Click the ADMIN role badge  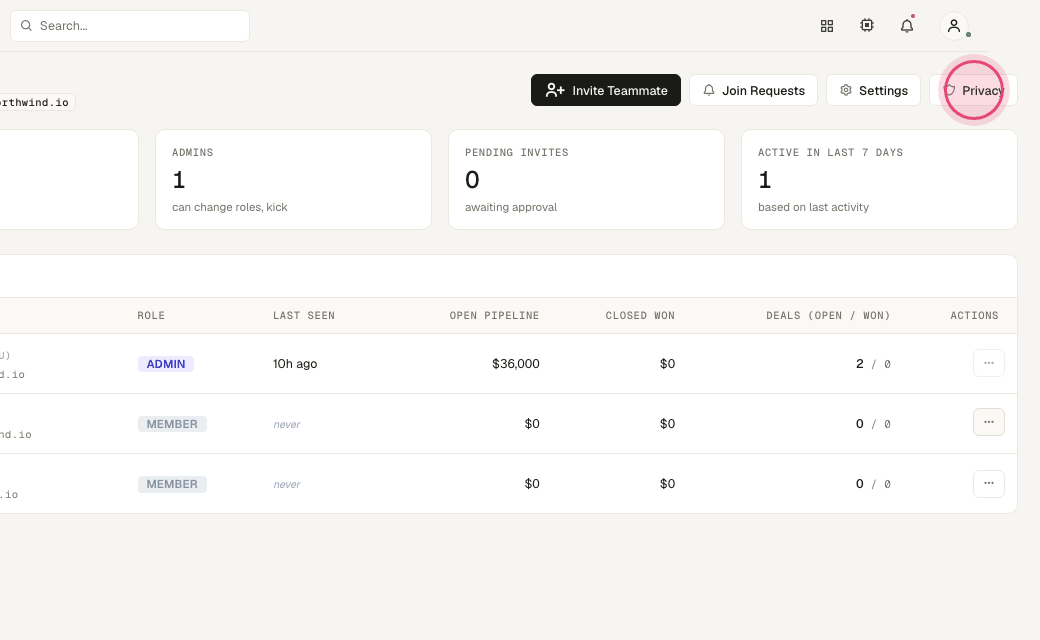point(166,363)
